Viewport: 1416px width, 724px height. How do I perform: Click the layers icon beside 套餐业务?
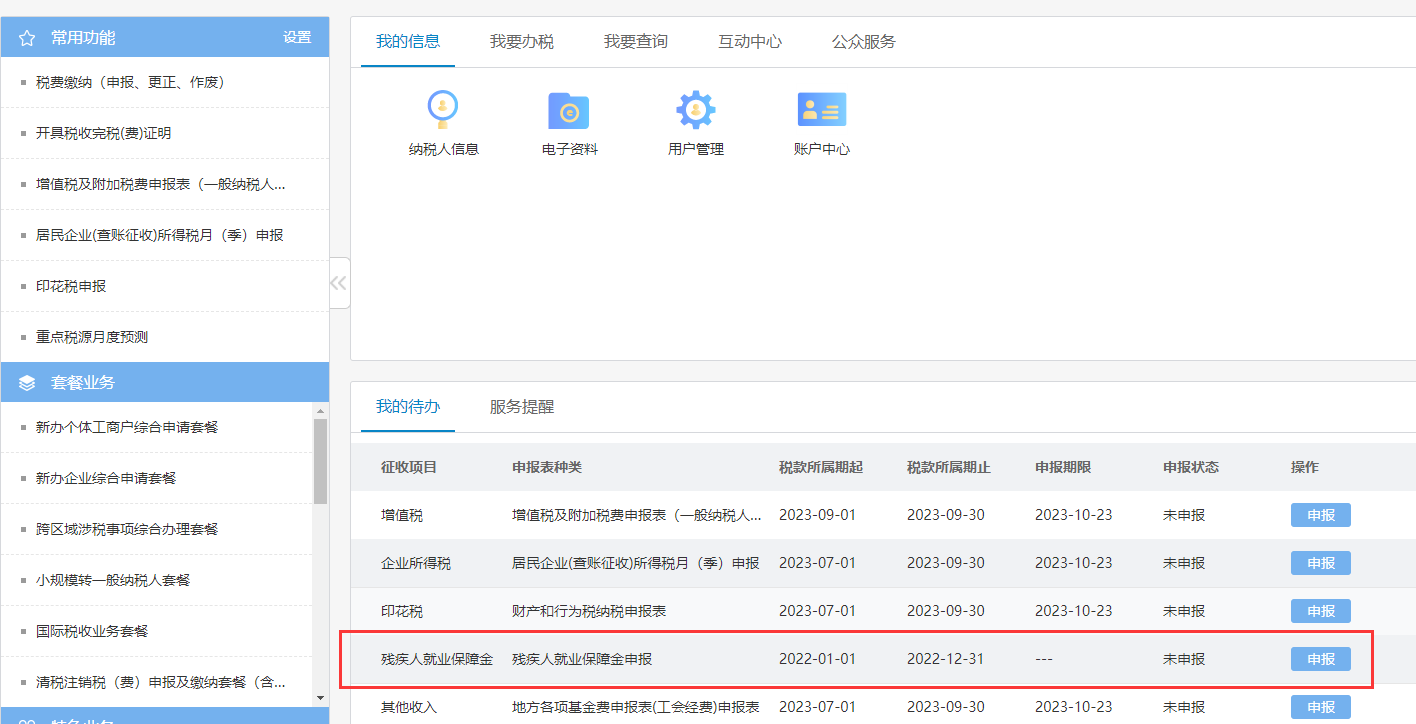27,383
